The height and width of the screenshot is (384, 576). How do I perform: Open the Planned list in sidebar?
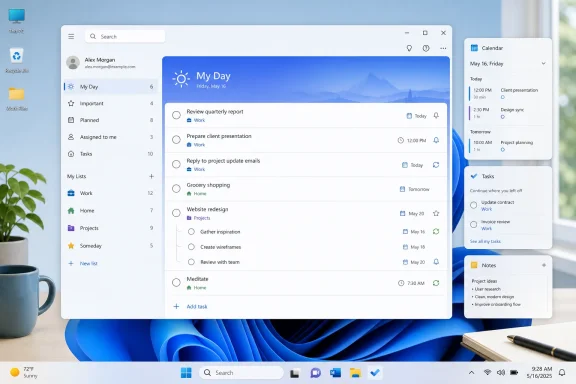111,120
